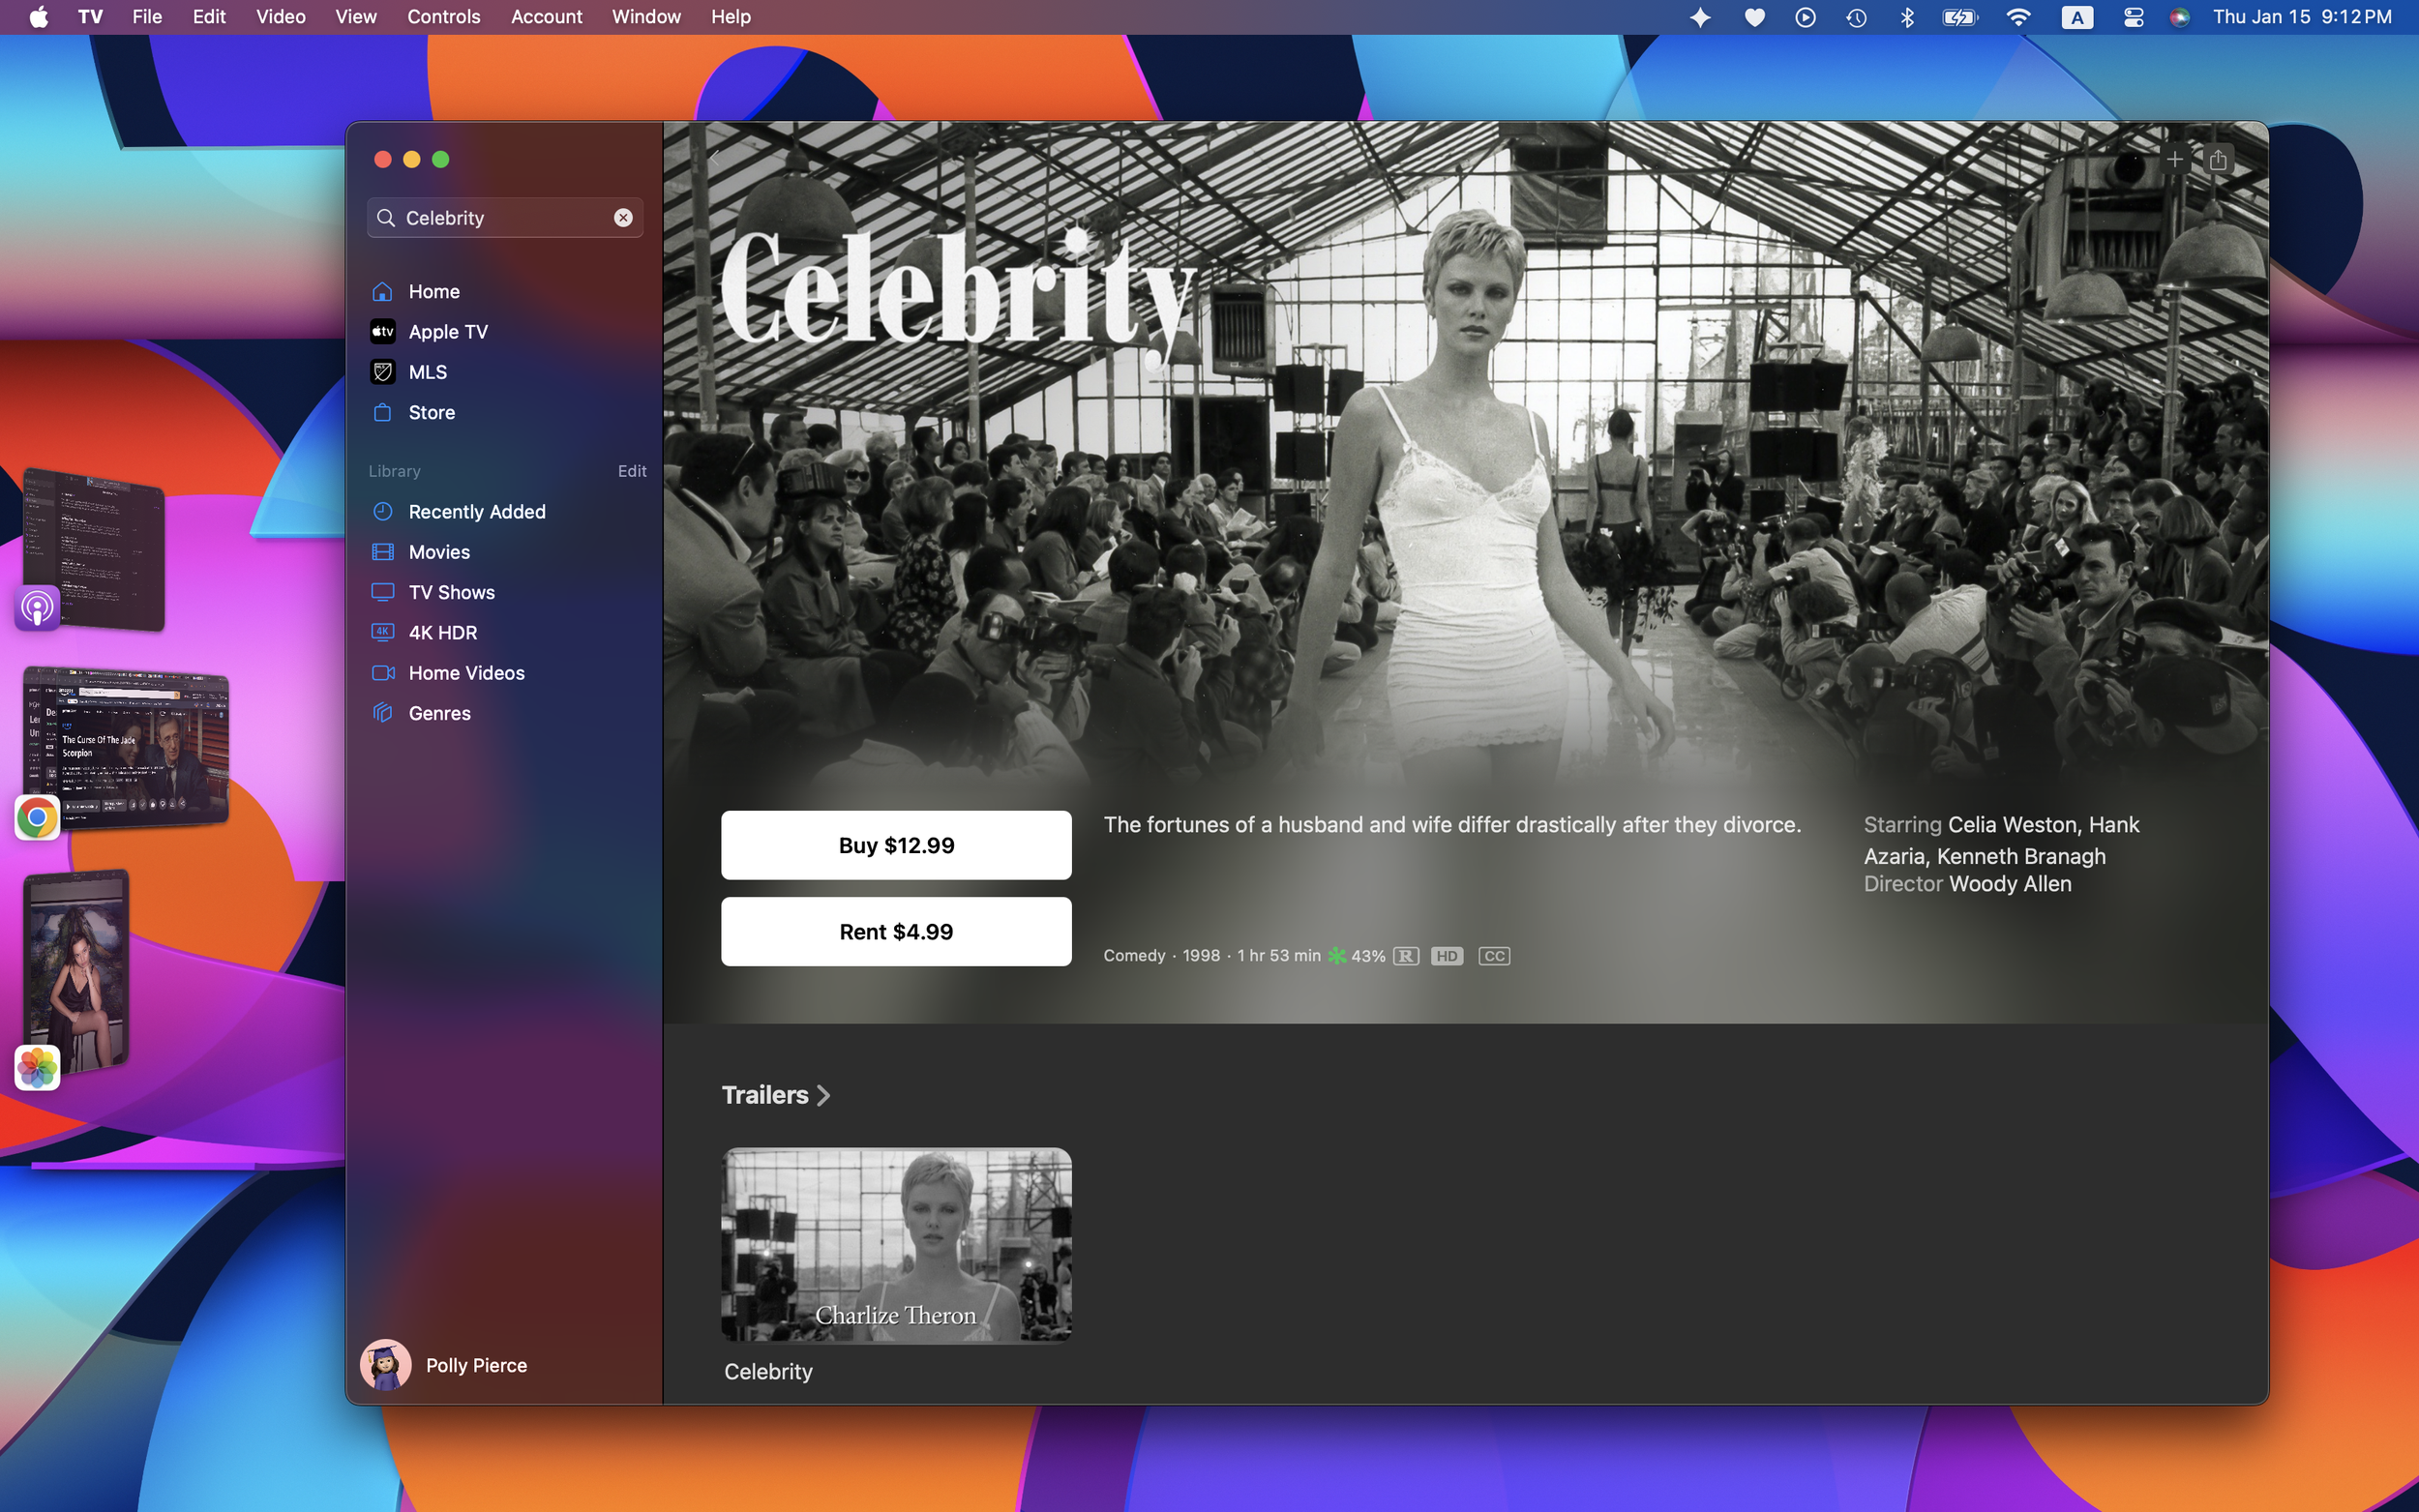Viewport: 2419px width, 1512px height.
Task: Click Edit next to Library header
Action: tap(631, 471)
